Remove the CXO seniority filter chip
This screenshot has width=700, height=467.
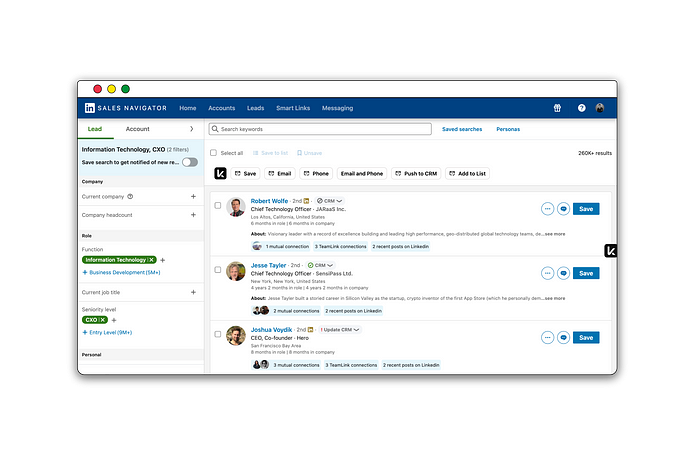click(102, 320)
